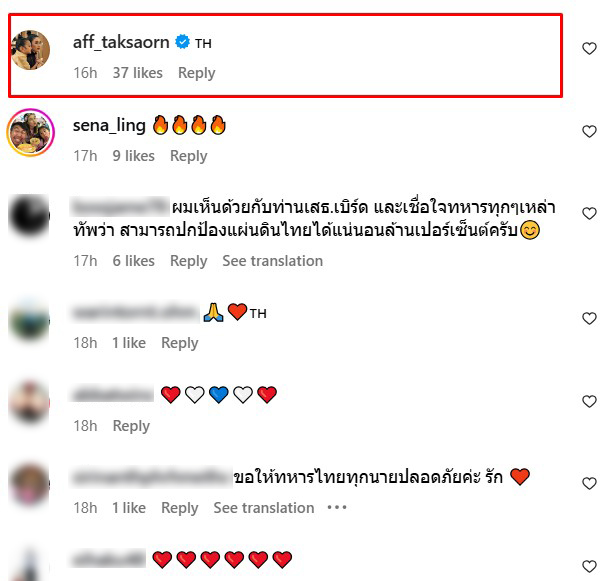
Task: Open aff_taksaorn username link
Action: (121, 42)
